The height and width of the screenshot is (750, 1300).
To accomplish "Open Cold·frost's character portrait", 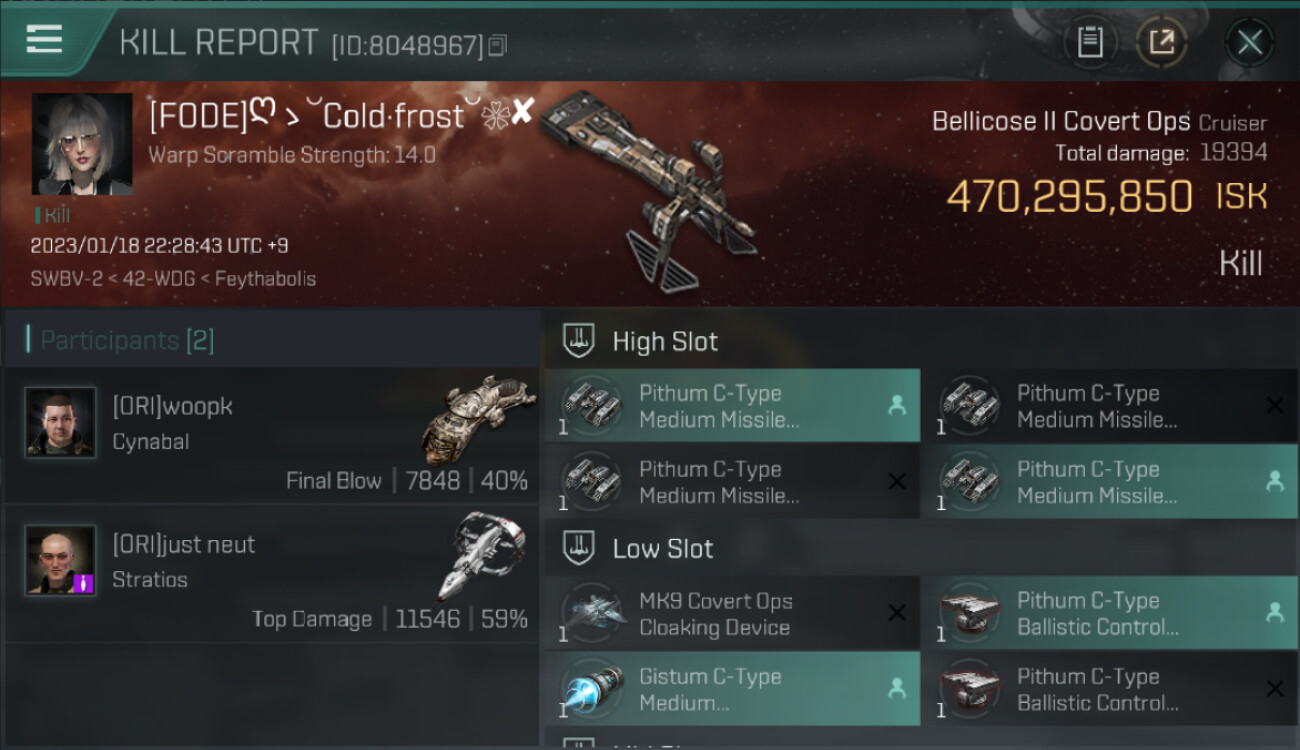I will [82, 144].
